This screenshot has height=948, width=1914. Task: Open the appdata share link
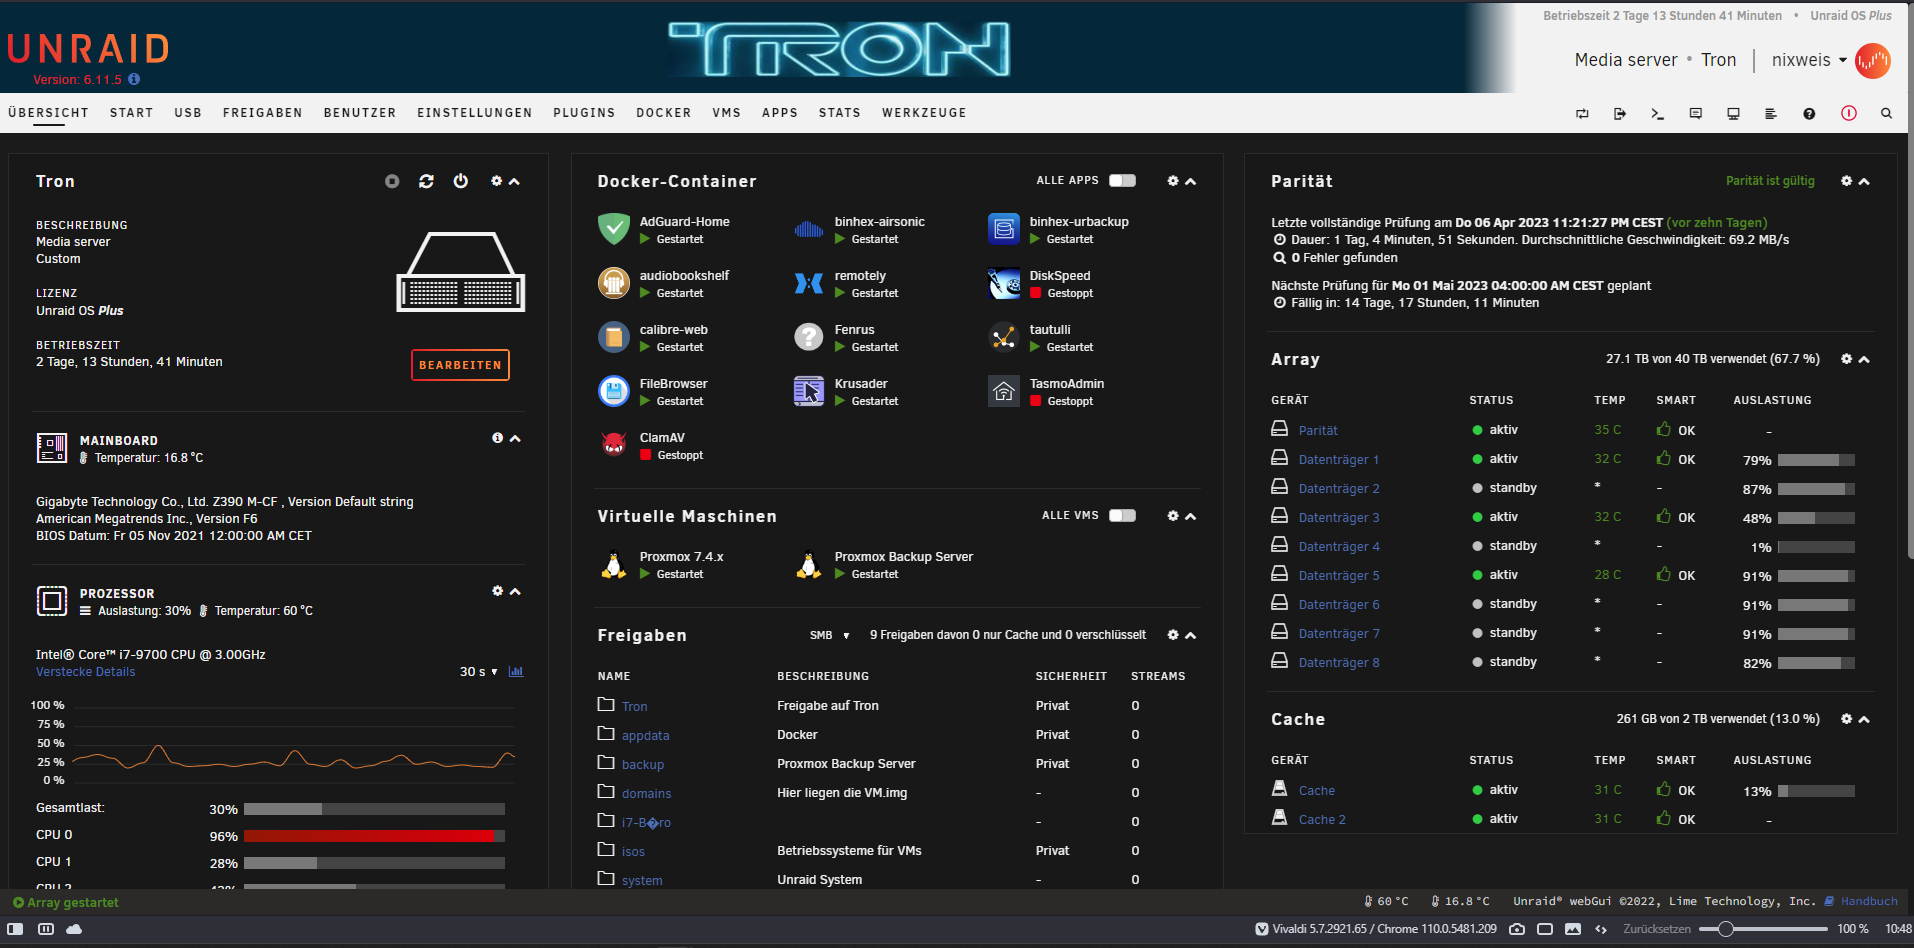pos(645,736)
